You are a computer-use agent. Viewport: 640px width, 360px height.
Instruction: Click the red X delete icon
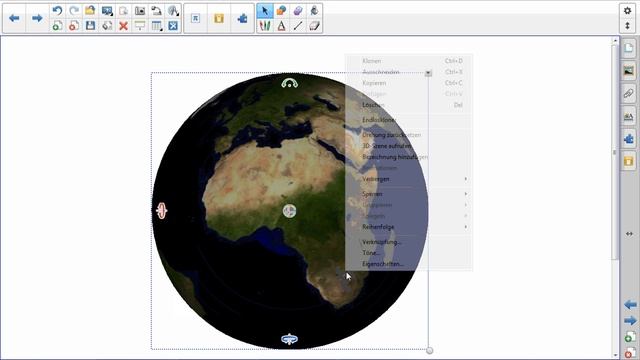tap(123, 26)
